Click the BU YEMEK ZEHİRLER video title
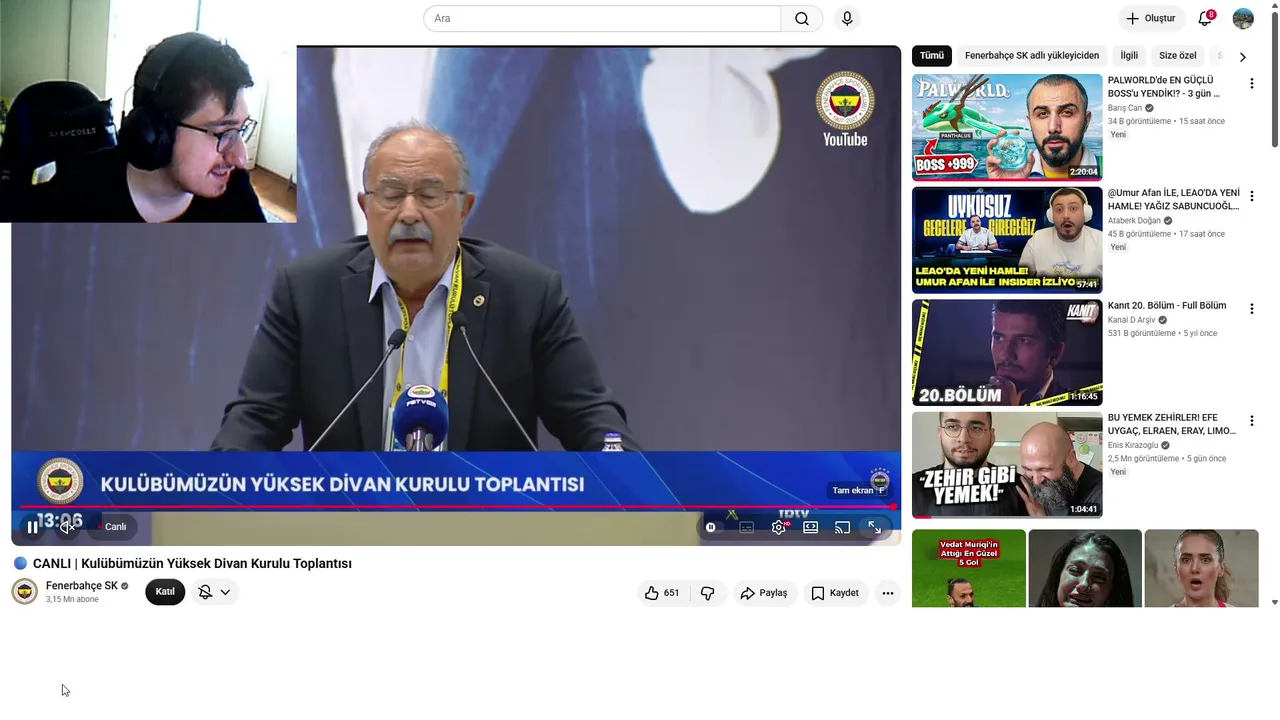This screenshot has width=1280, height=720. coord(1172,424)
